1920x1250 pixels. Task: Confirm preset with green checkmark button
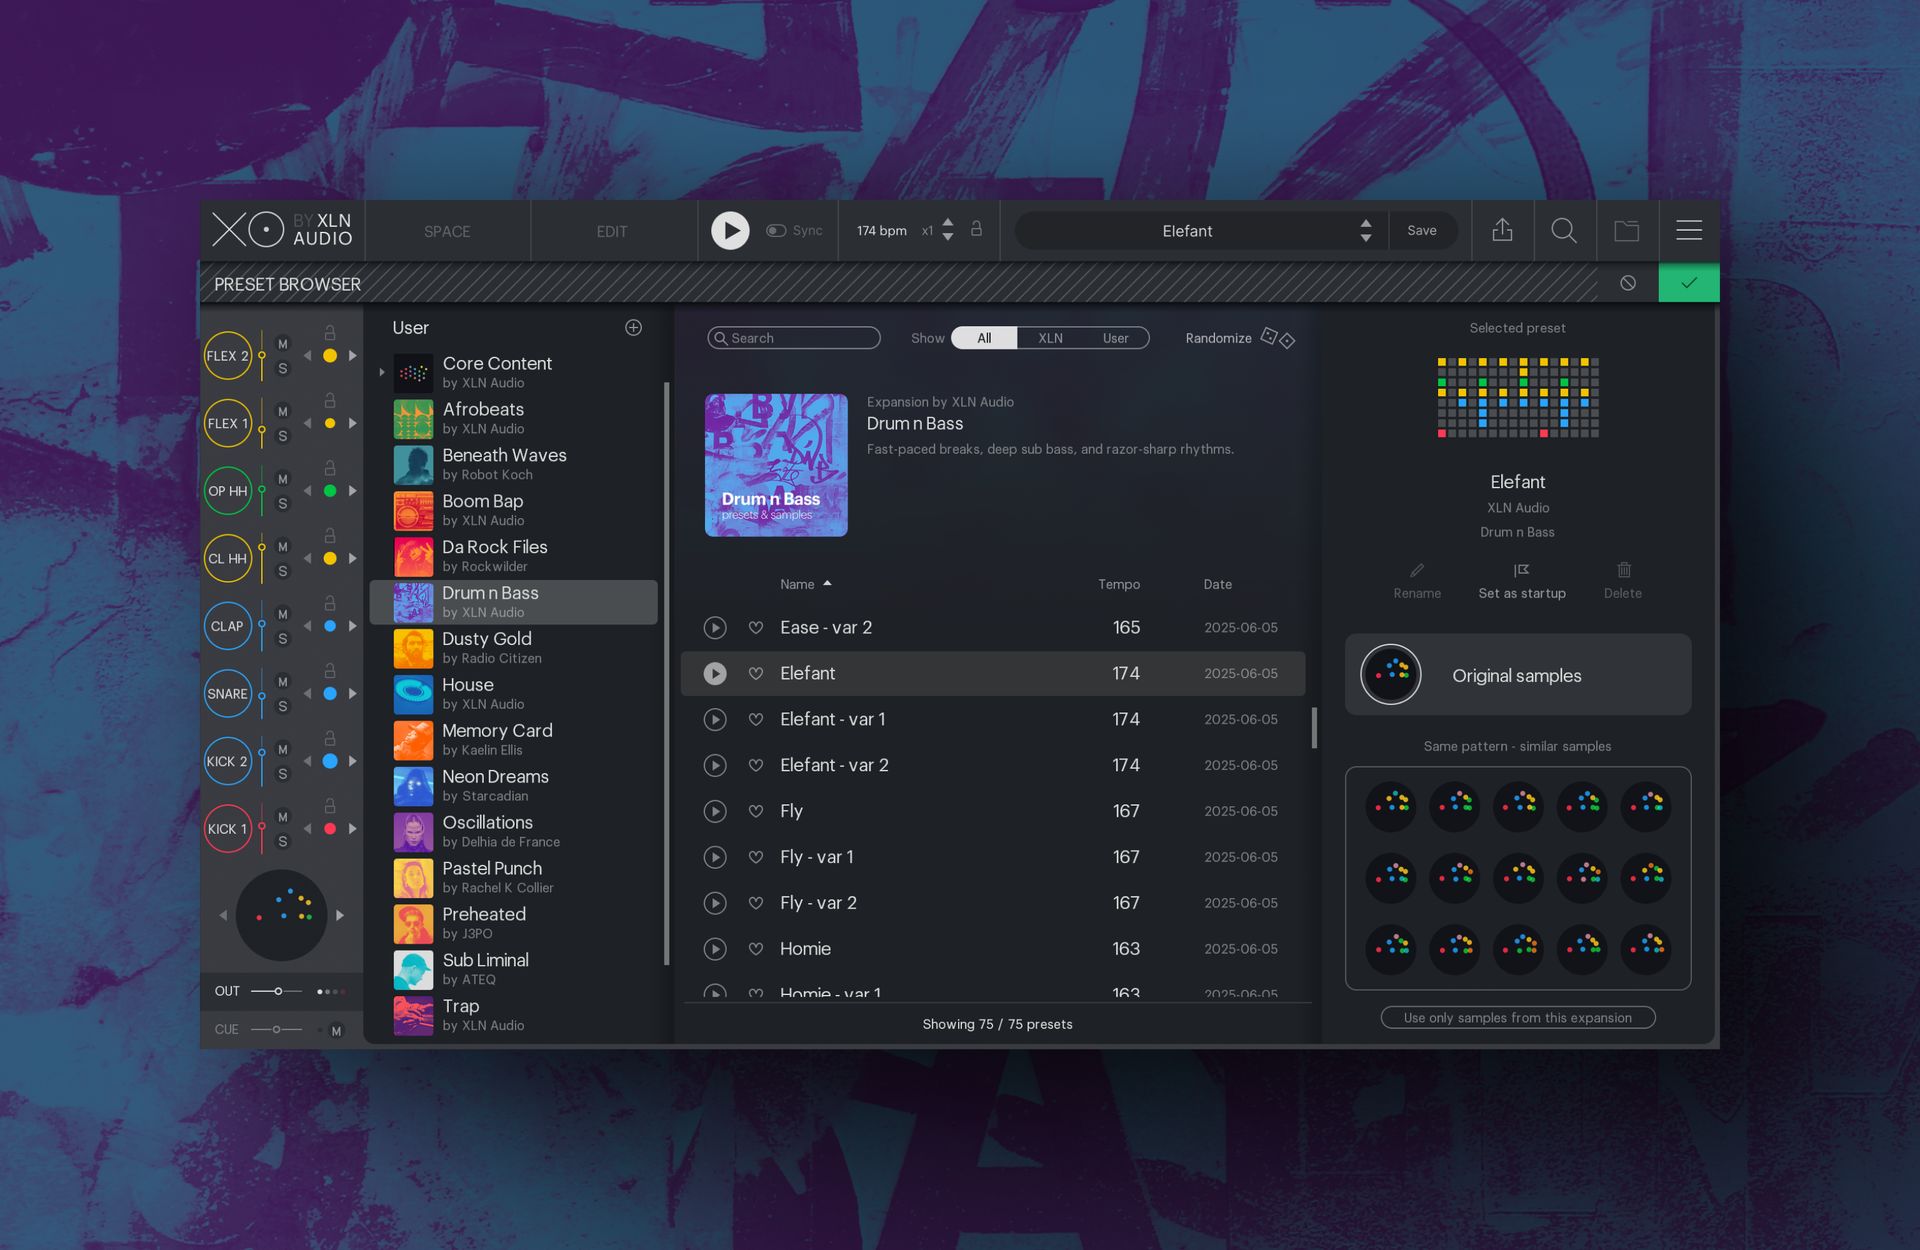pyautogui.click(x=1689, y=283)
